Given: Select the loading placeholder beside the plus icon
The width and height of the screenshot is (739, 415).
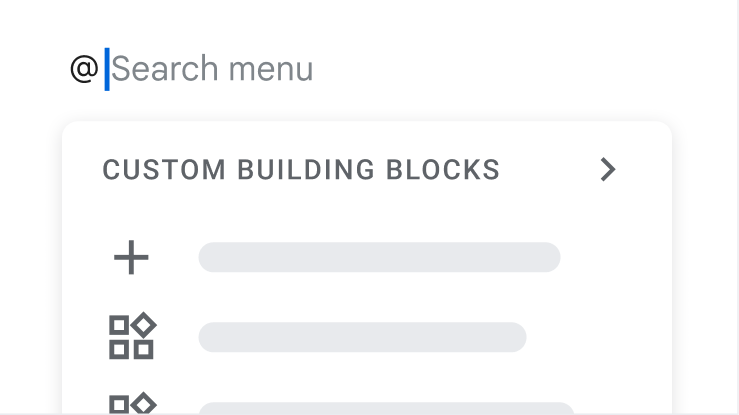Looking at the screenshot, I should pyautogui.click(x=379, y=258).
